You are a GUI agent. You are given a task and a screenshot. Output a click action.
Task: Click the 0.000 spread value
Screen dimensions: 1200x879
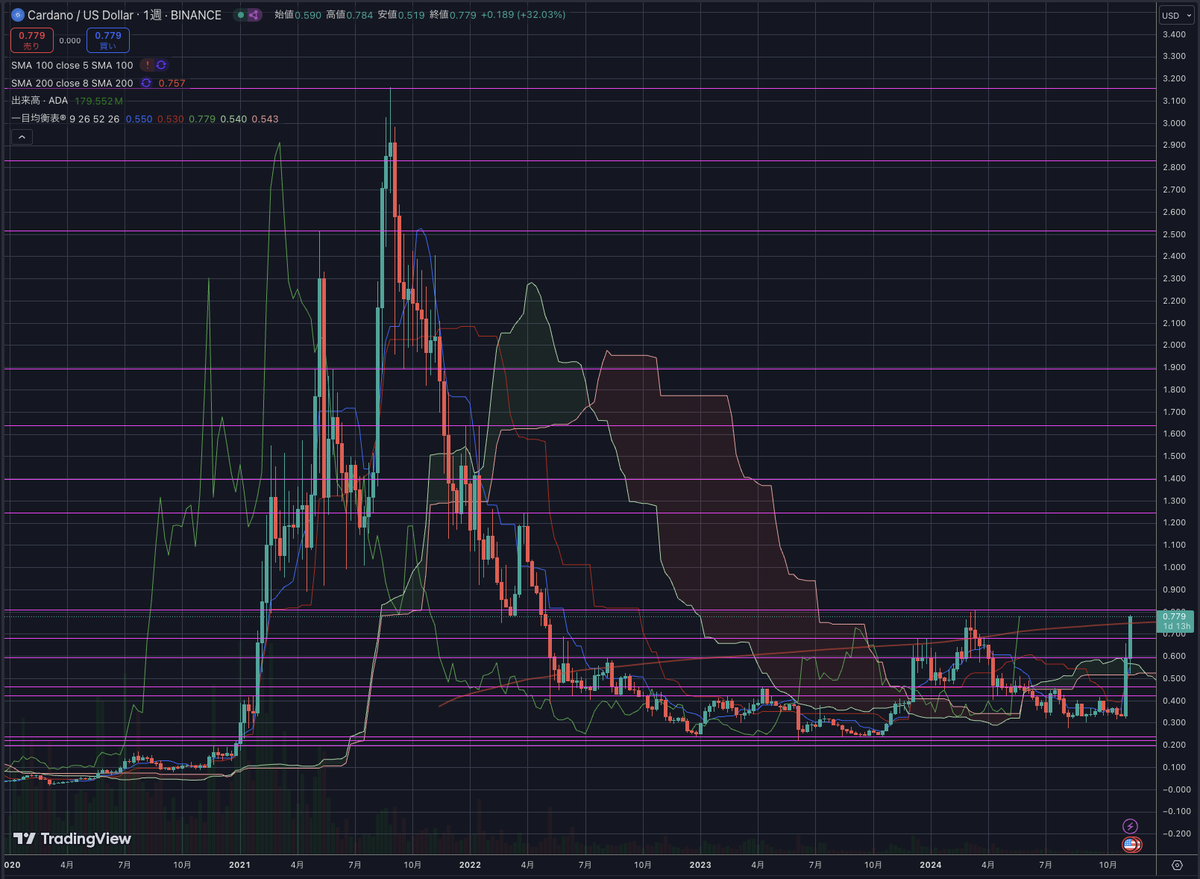69,40
